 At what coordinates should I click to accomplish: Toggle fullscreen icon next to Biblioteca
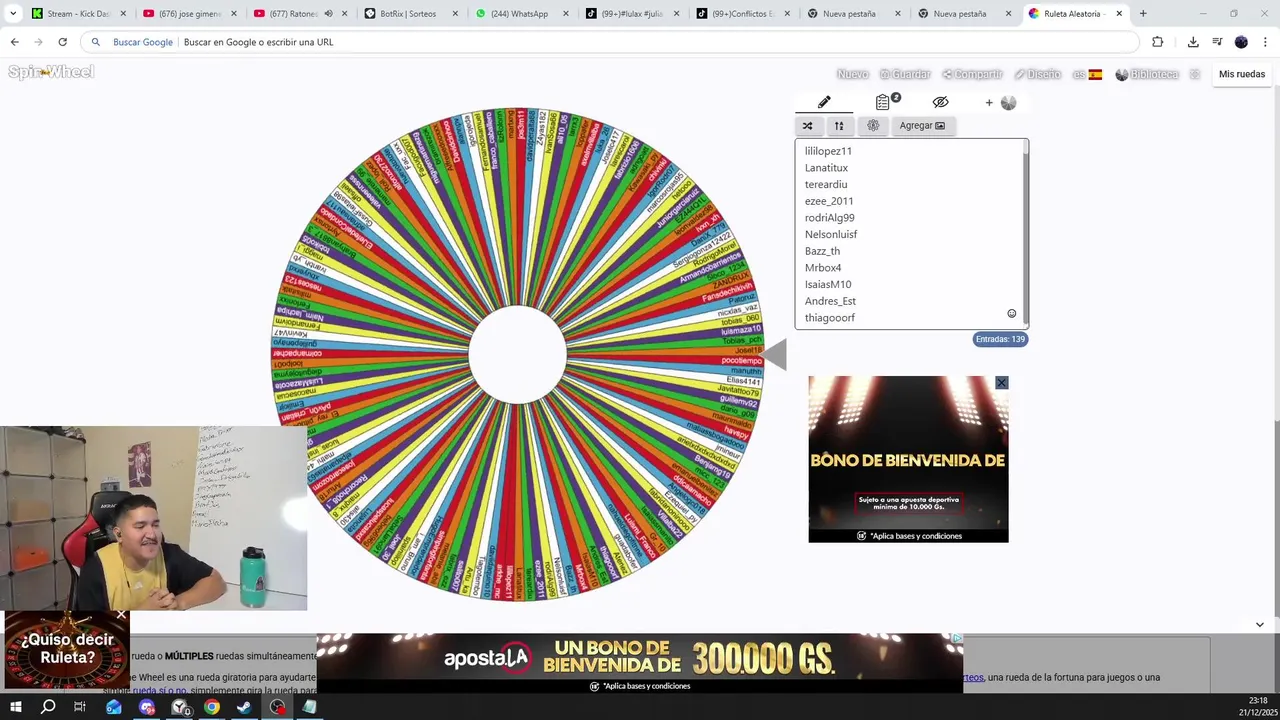coord(1194,74)
